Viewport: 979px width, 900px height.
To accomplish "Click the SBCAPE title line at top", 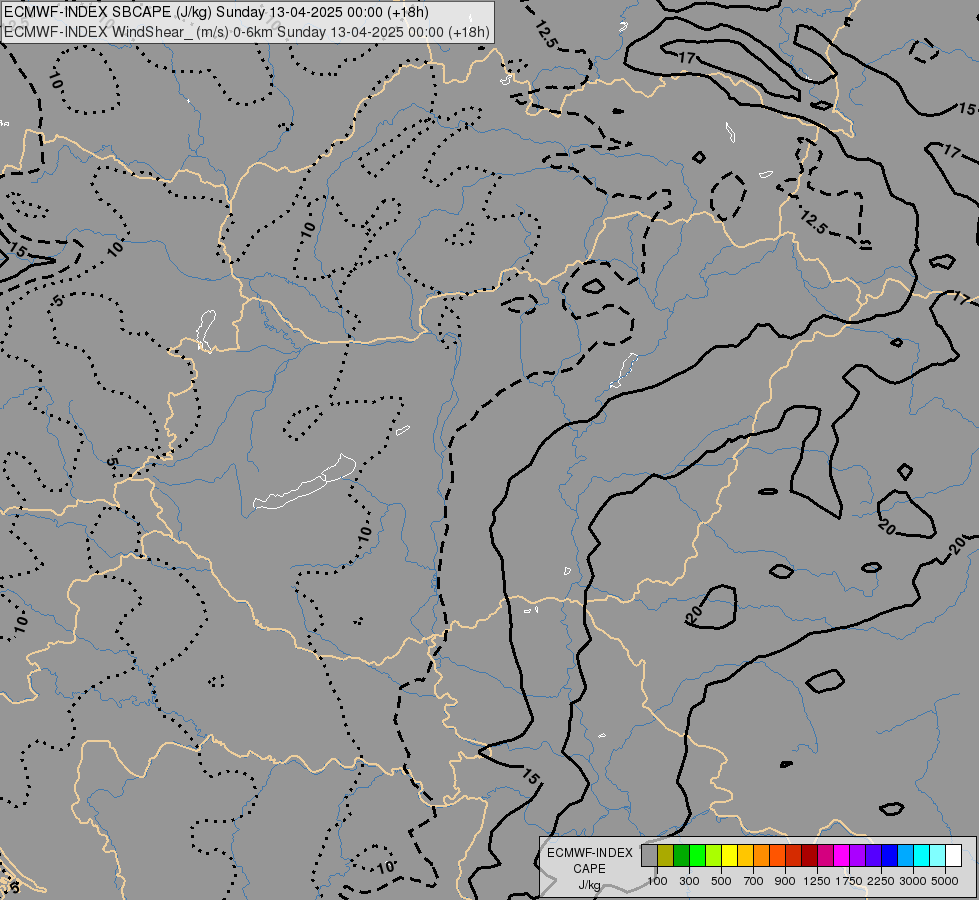I will 216,12.
